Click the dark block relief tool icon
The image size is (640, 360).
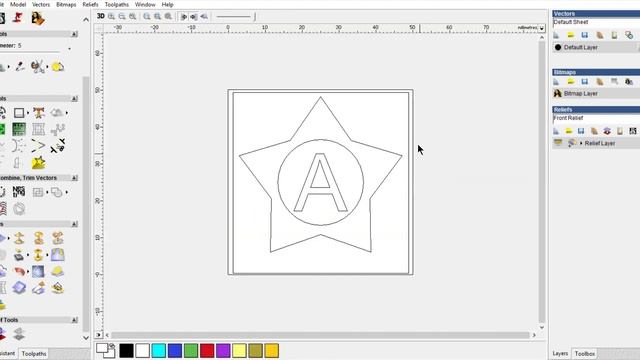point(19,256)
